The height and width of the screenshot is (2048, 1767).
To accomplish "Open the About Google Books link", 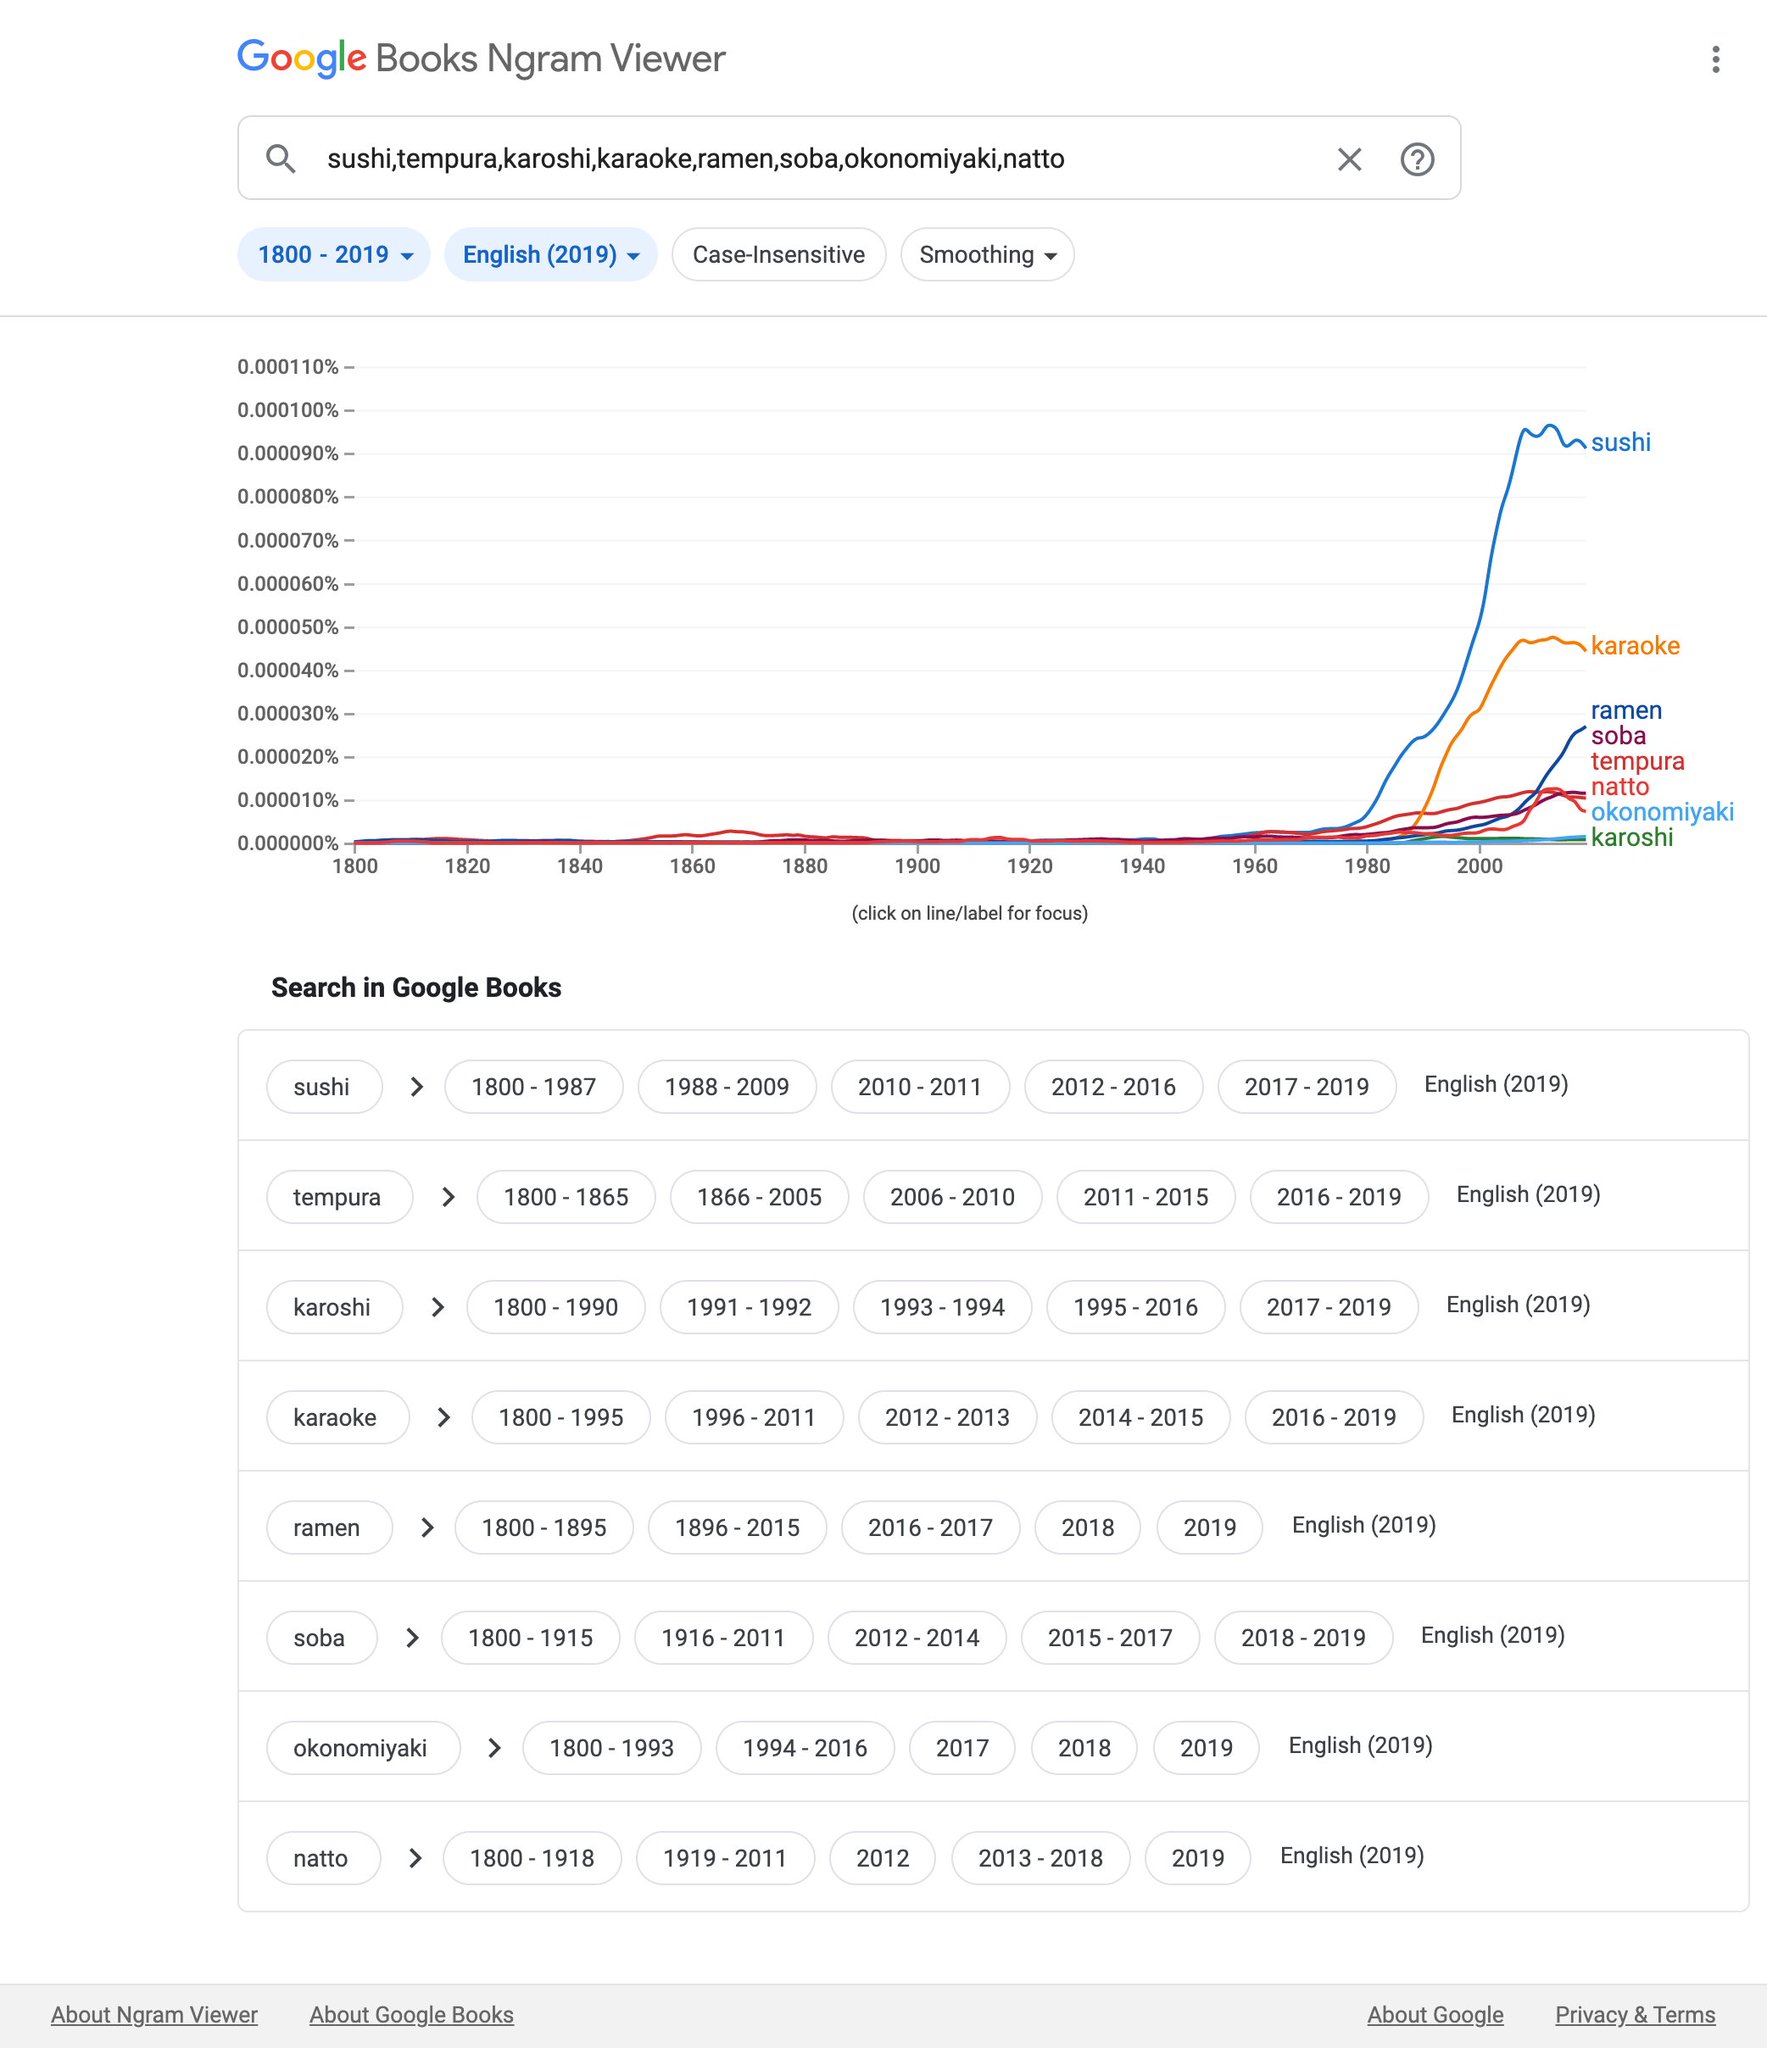I will [x=411, y=2015].
